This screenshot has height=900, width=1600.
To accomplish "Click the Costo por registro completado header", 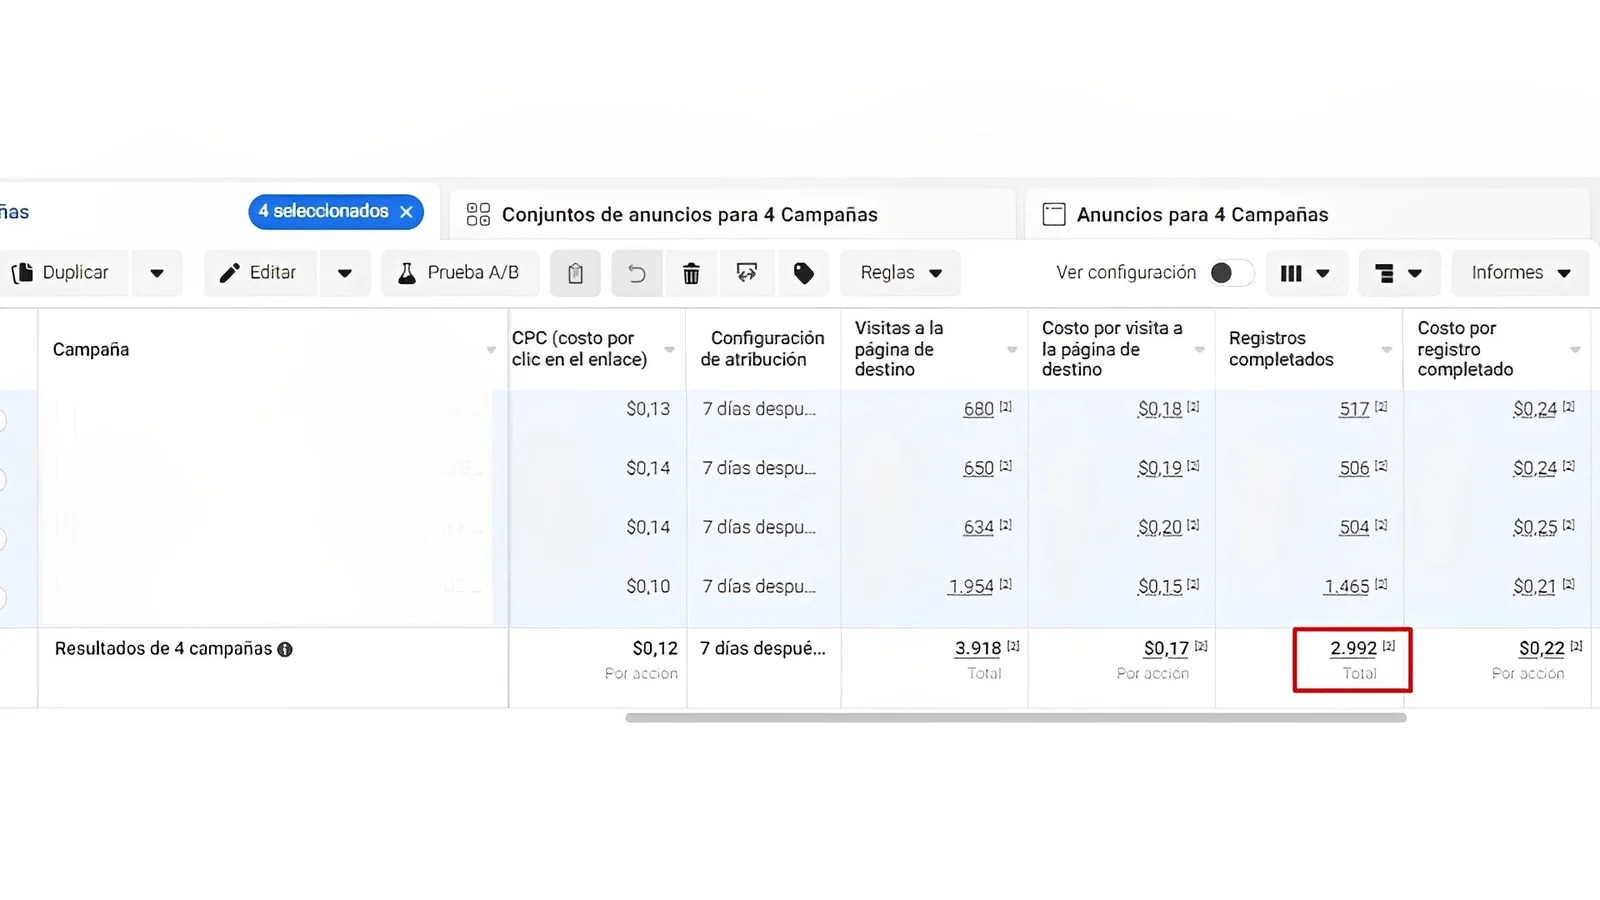I will 1497,349.
